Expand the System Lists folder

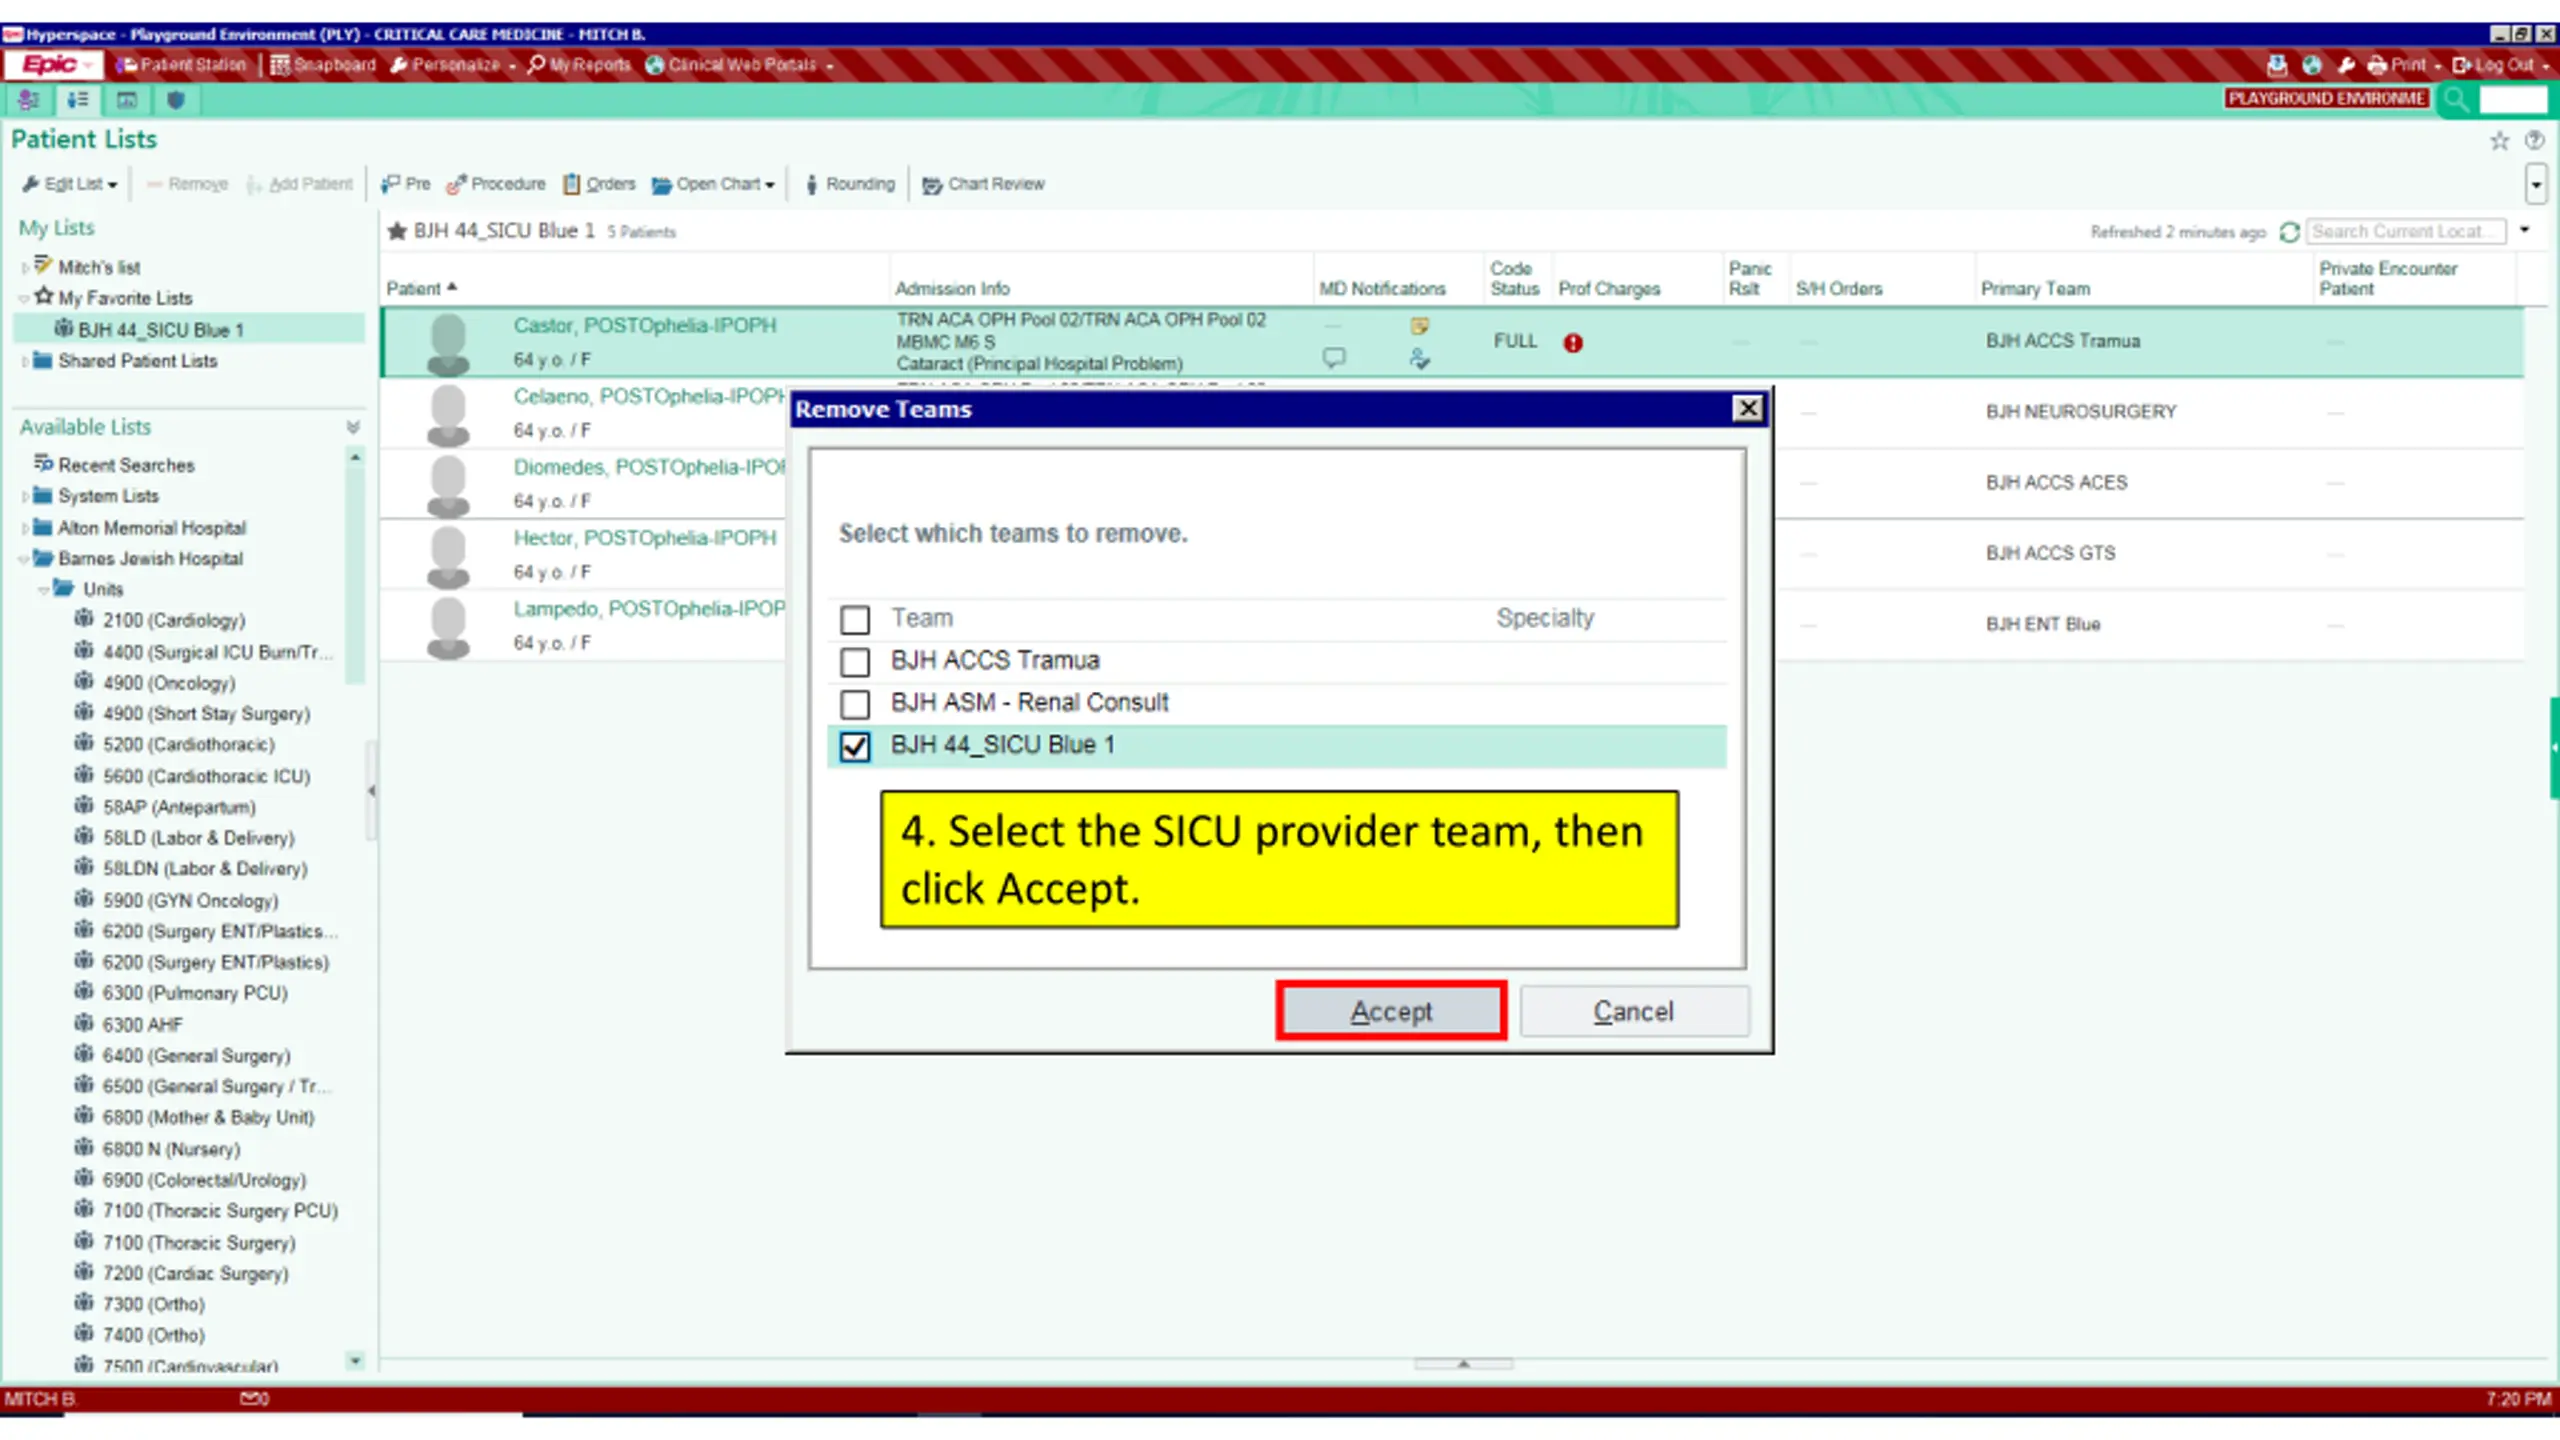tap(25, 496)
